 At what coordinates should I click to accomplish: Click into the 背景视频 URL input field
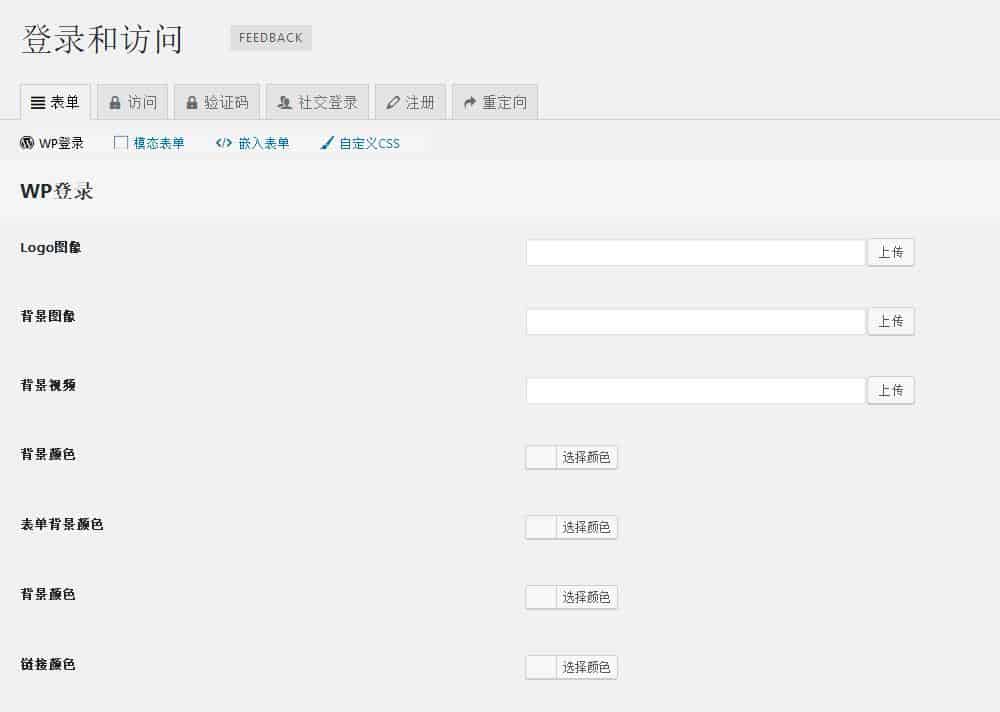[x=695, y=390]
